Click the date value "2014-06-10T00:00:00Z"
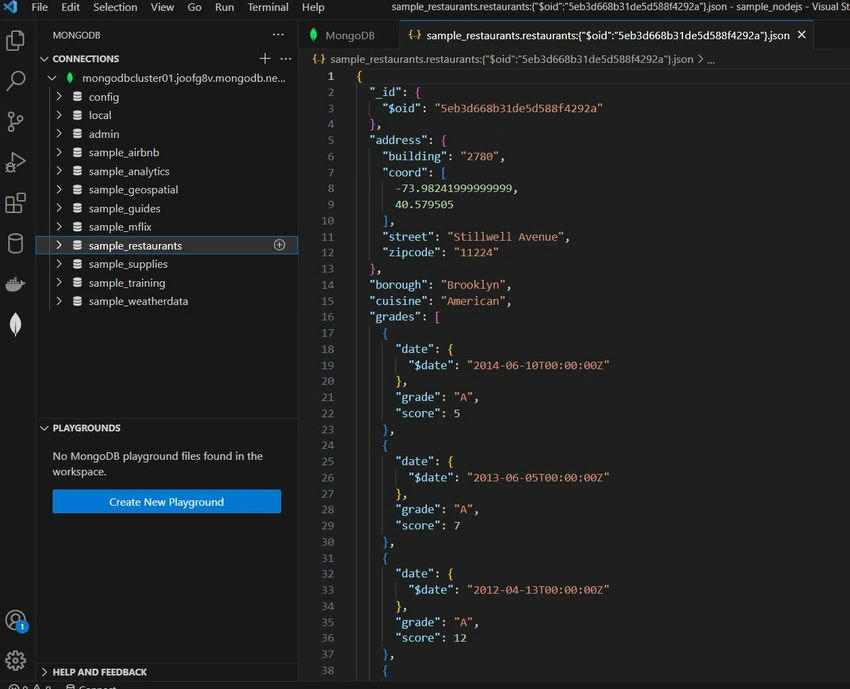 pyautogui.click(x=538, y=365)
